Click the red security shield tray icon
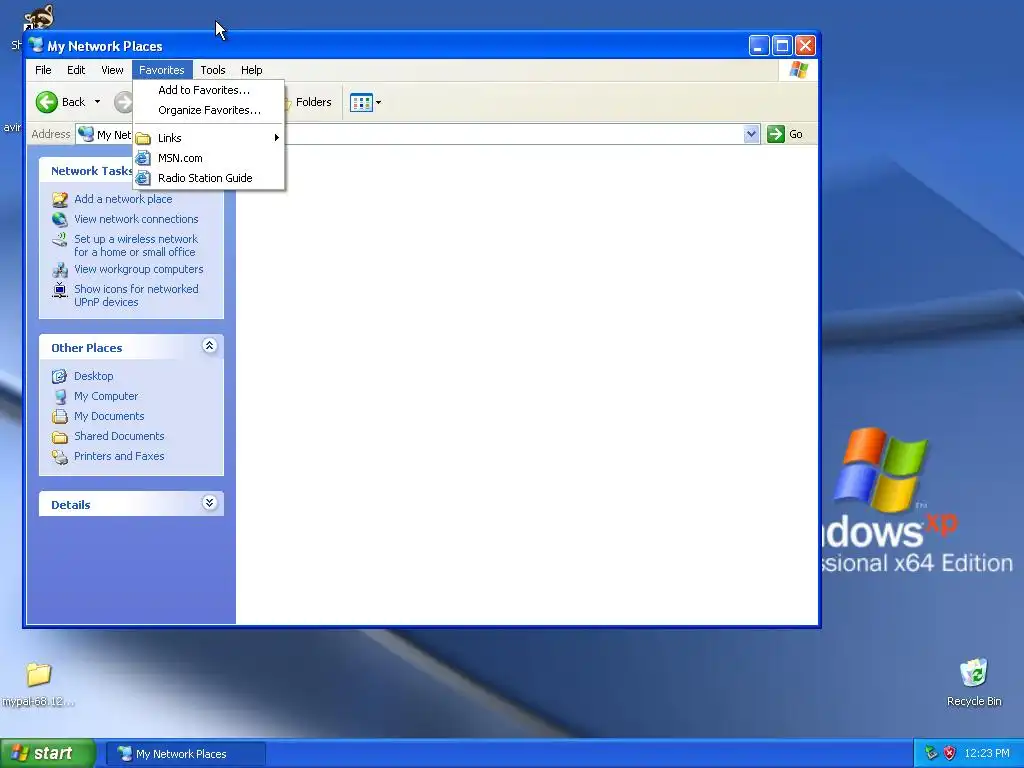Image resolution: width=1024 pixels, height=768 pixels. click(x=950, y=753)
